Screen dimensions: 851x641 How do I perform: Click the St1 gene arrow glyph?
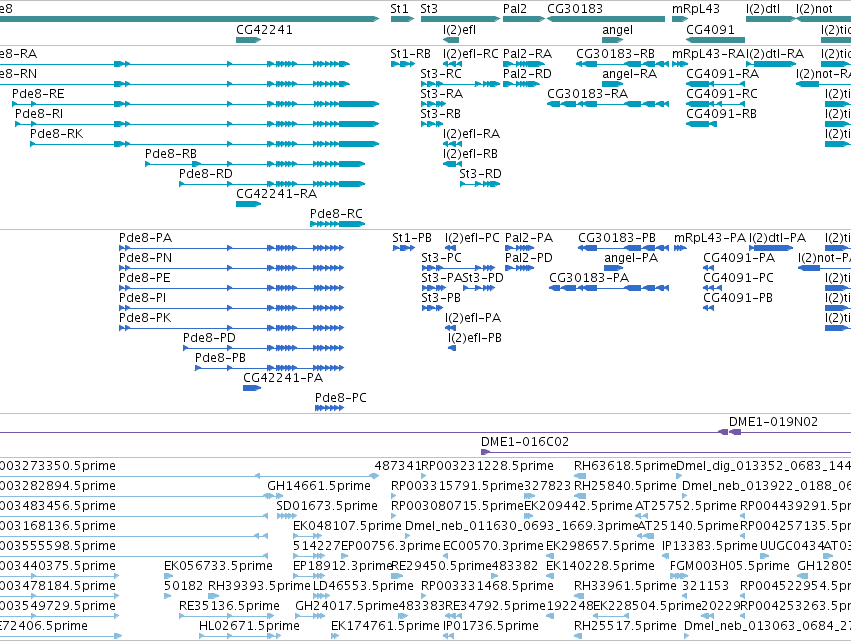pyautogui.click(x=402, y=20)
